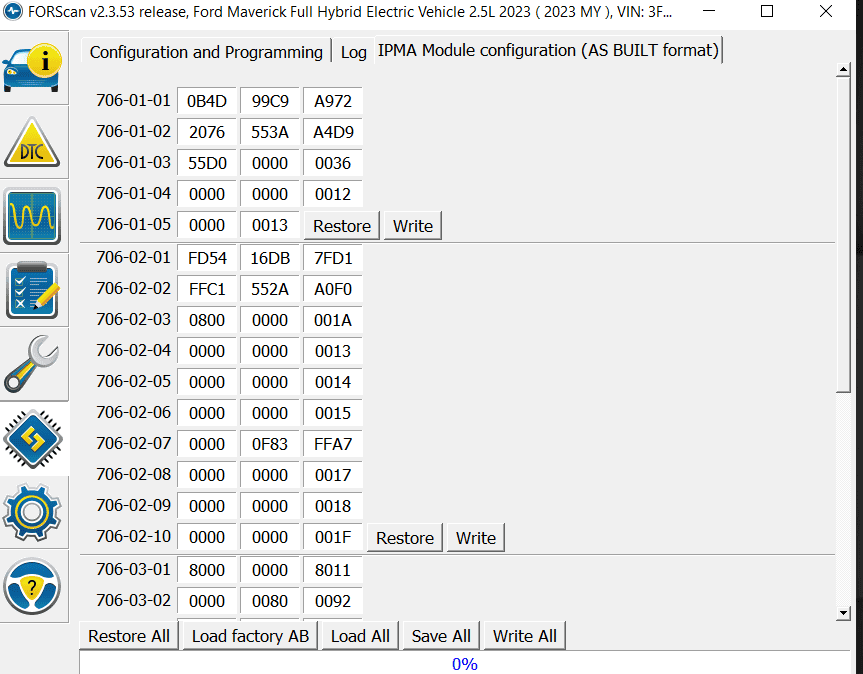Click Write button beside 706-02-10
Image resolution: width=863 pixels, height=674 pixels.
476,538
